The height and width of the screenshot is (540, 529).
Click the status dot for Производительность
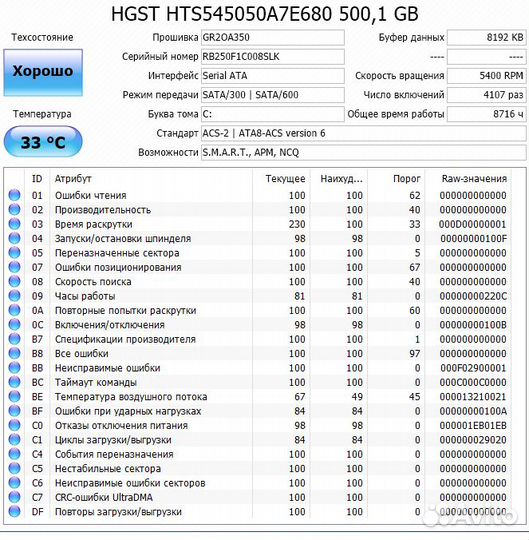click(x=14, y=210)
